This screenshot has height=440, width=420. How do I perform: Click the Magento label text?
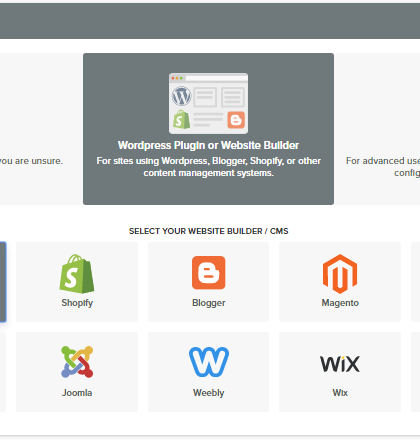(340, 303)
